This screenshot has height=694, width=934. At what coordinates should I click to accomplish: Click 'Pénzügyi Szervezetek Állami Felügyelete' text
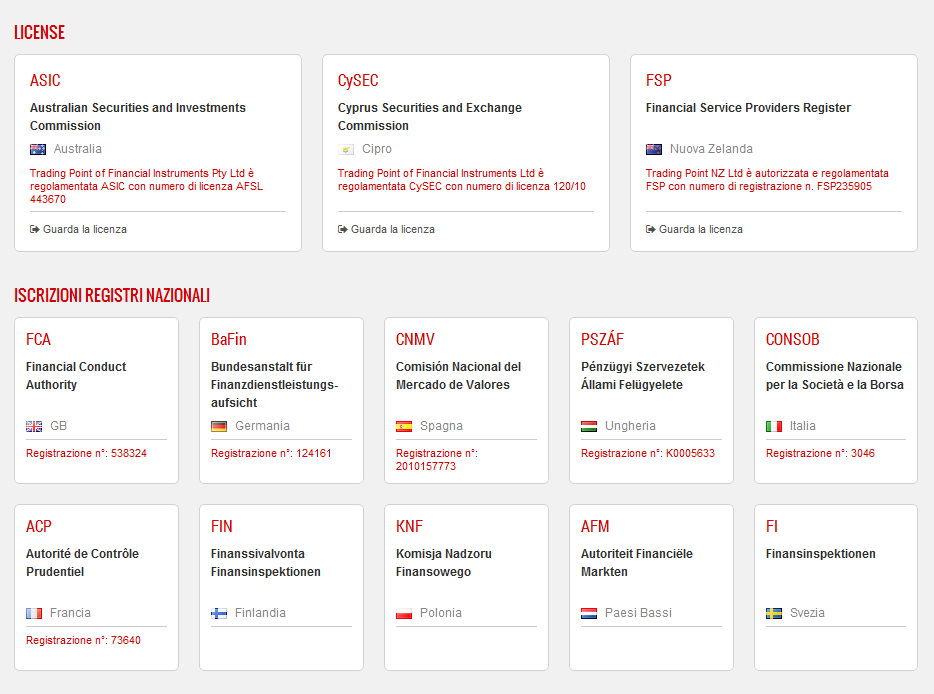(x=643, y=376)
